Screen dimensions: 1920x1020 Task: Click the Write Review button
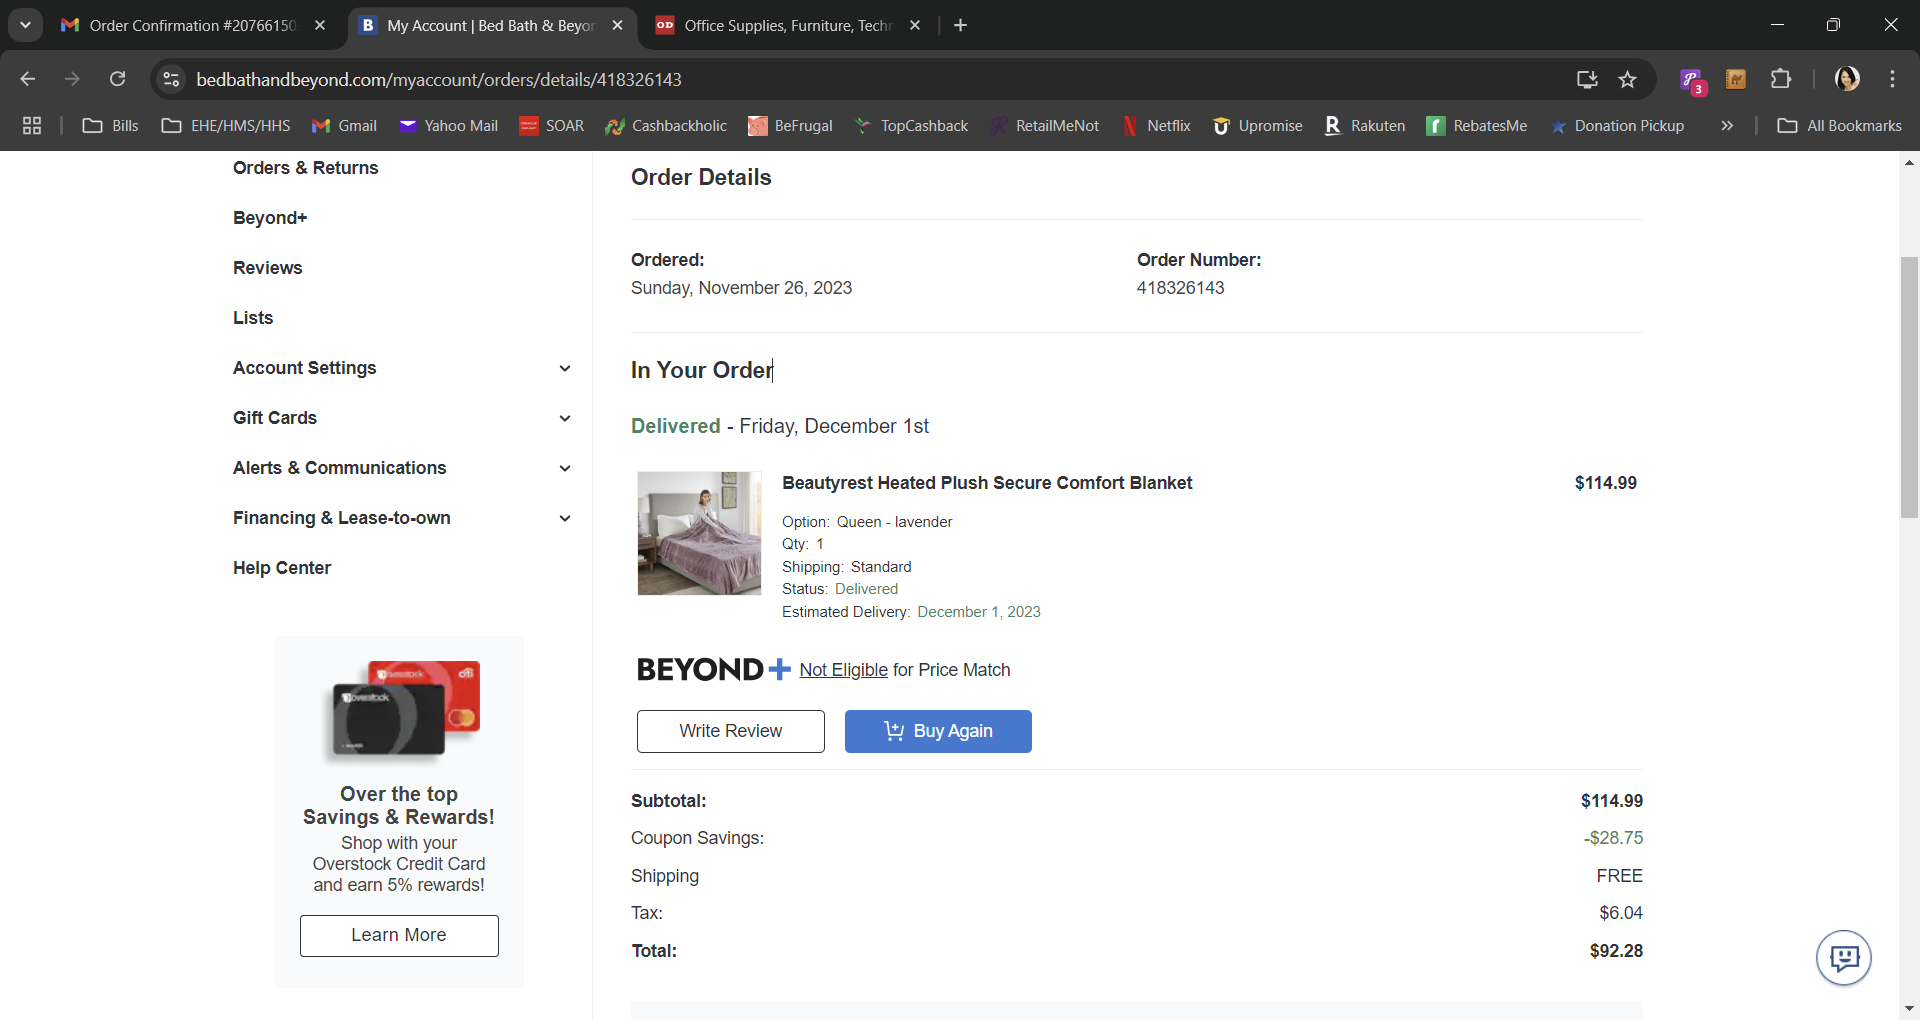[x=731, y=731]
